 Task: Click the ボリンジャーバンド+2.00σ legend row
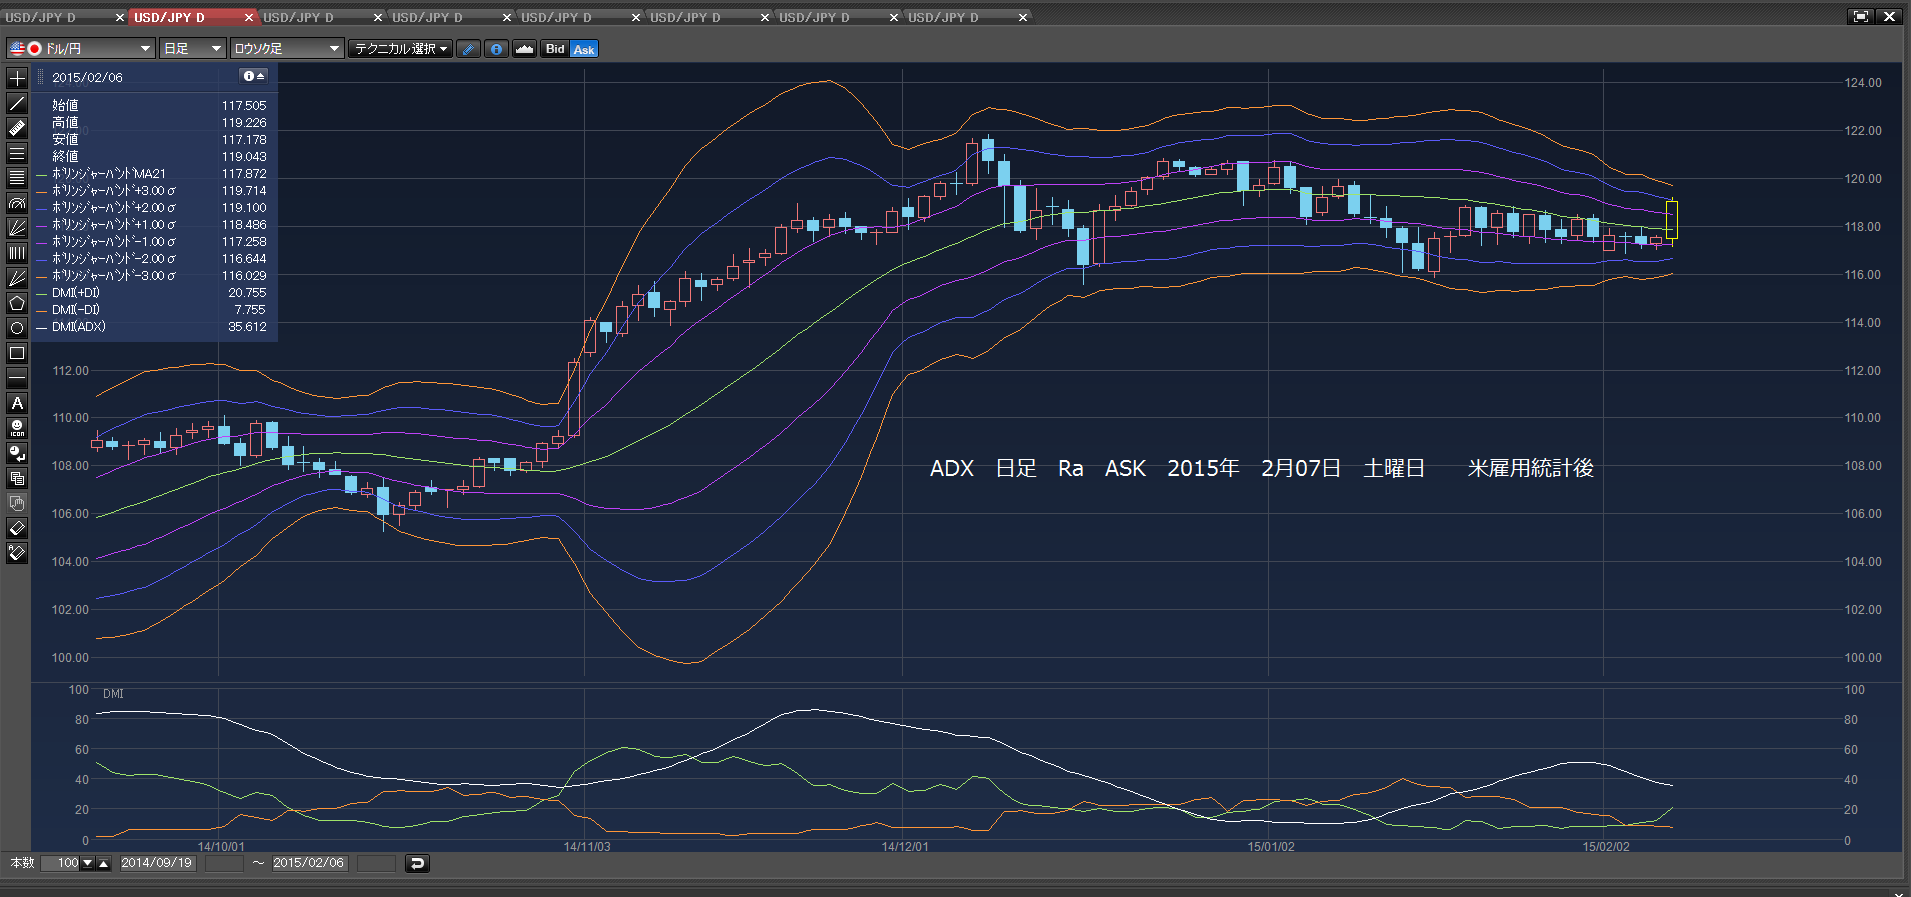point(152,208)
